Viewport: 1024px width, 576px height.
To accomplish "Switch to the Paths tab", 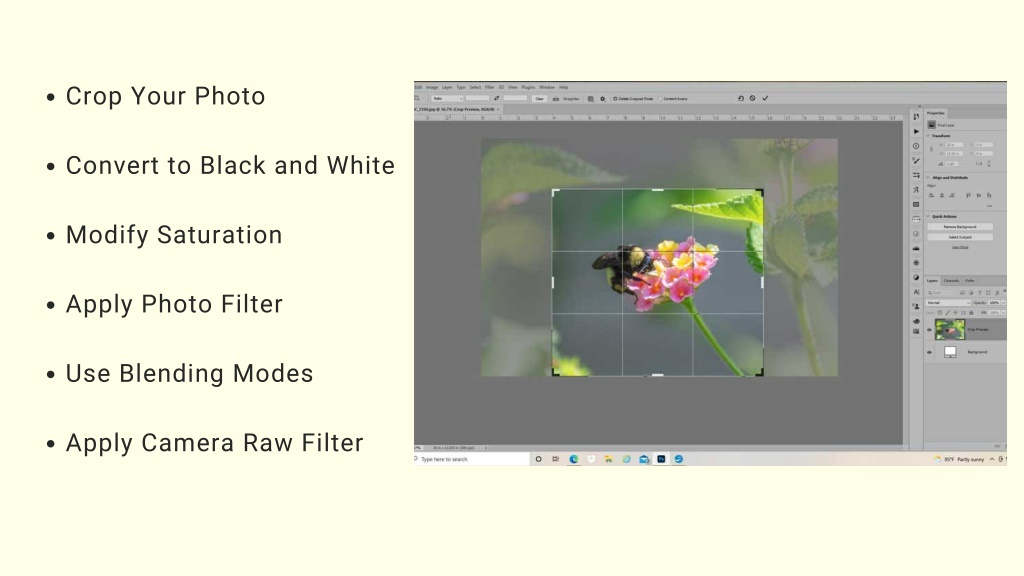I will 970,281.
